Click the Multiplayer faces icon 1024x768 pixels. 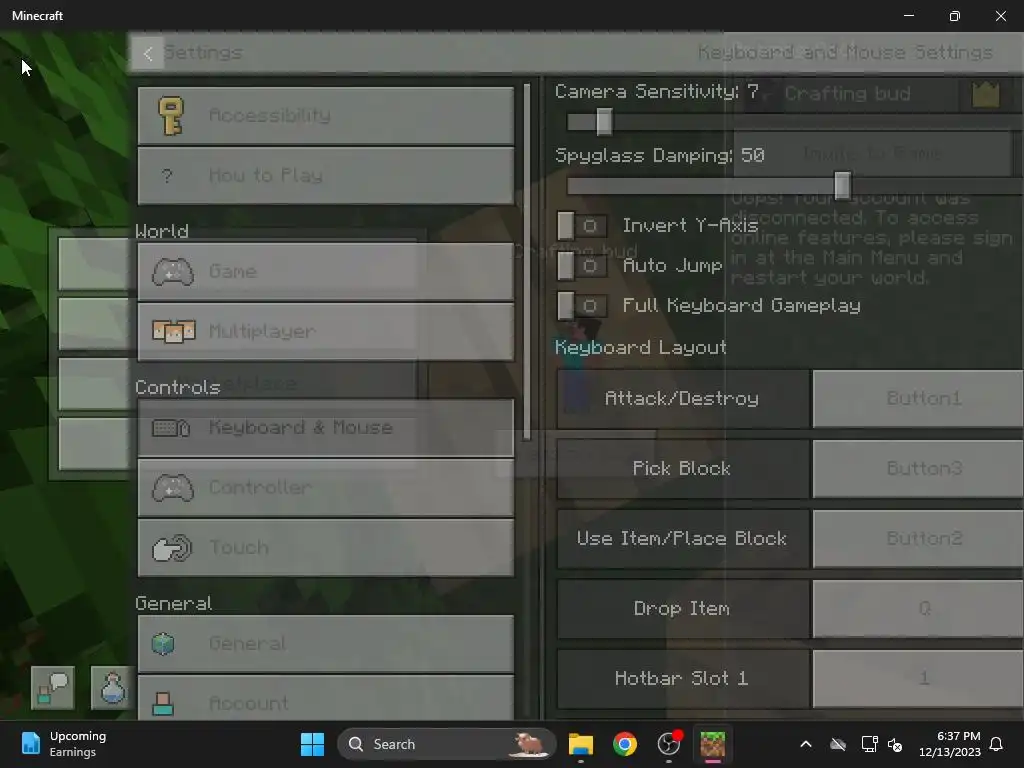click(173, 331)
